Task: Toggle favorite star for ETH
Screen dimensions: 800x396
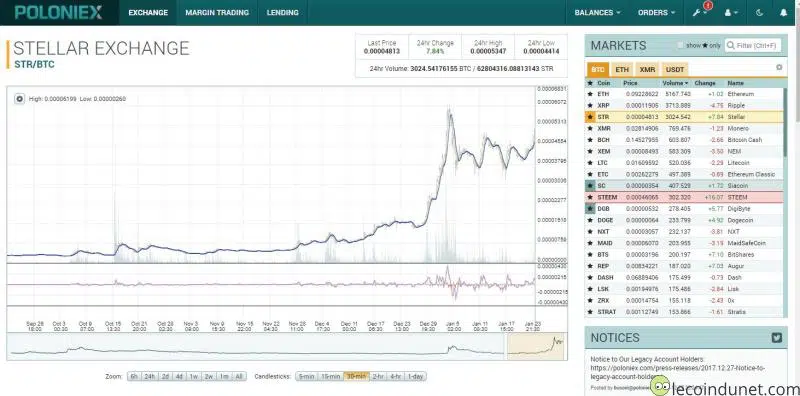Action: (x=590, y=94)
